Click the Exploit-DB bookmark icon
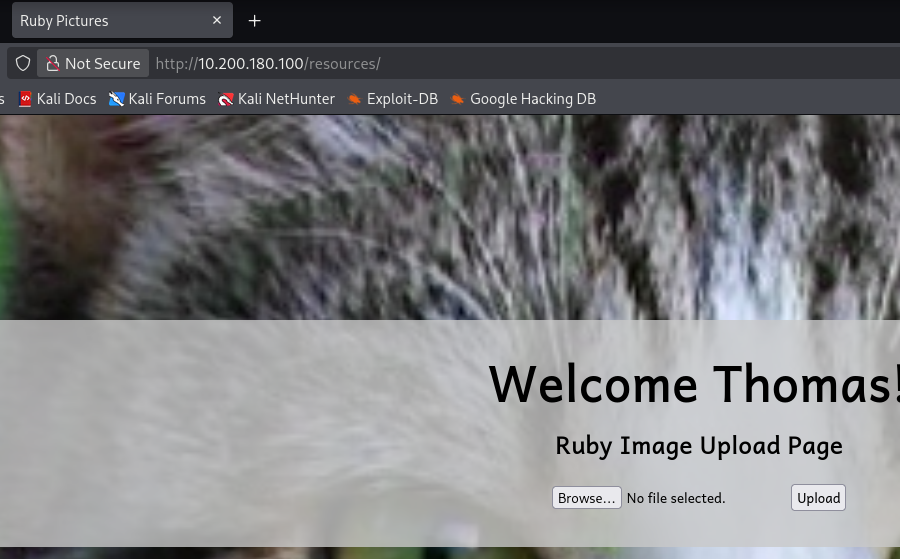This screenshot has height=559, width=900. [354, 99]
